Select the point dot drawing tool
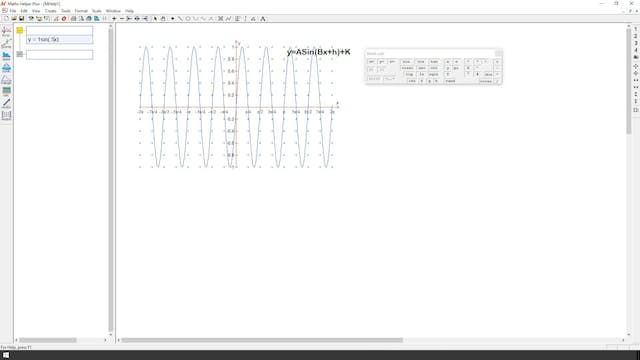 tap(173, 18)
